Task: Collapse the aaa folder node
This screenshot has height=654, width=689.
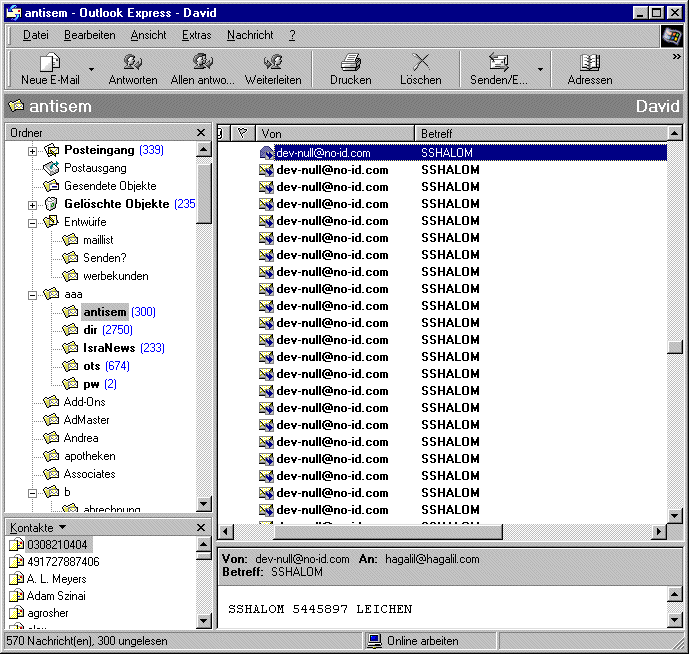Action: click(32, 295)
